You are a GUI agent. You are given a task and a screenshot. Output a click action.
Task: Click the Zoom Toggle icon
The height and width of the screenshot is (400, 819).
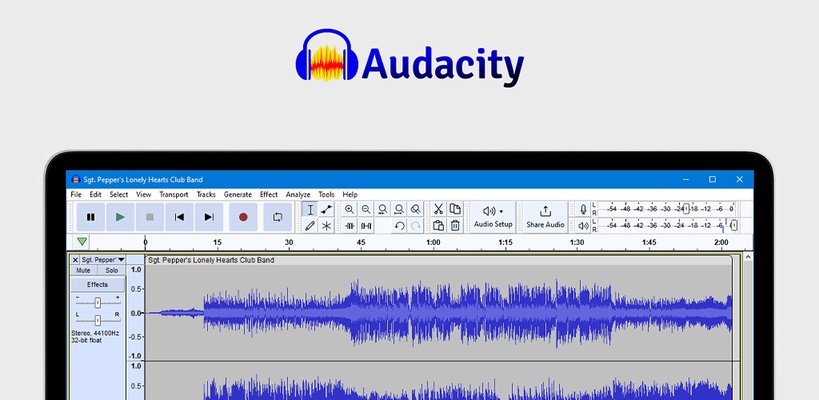click(x=416, y=210)
